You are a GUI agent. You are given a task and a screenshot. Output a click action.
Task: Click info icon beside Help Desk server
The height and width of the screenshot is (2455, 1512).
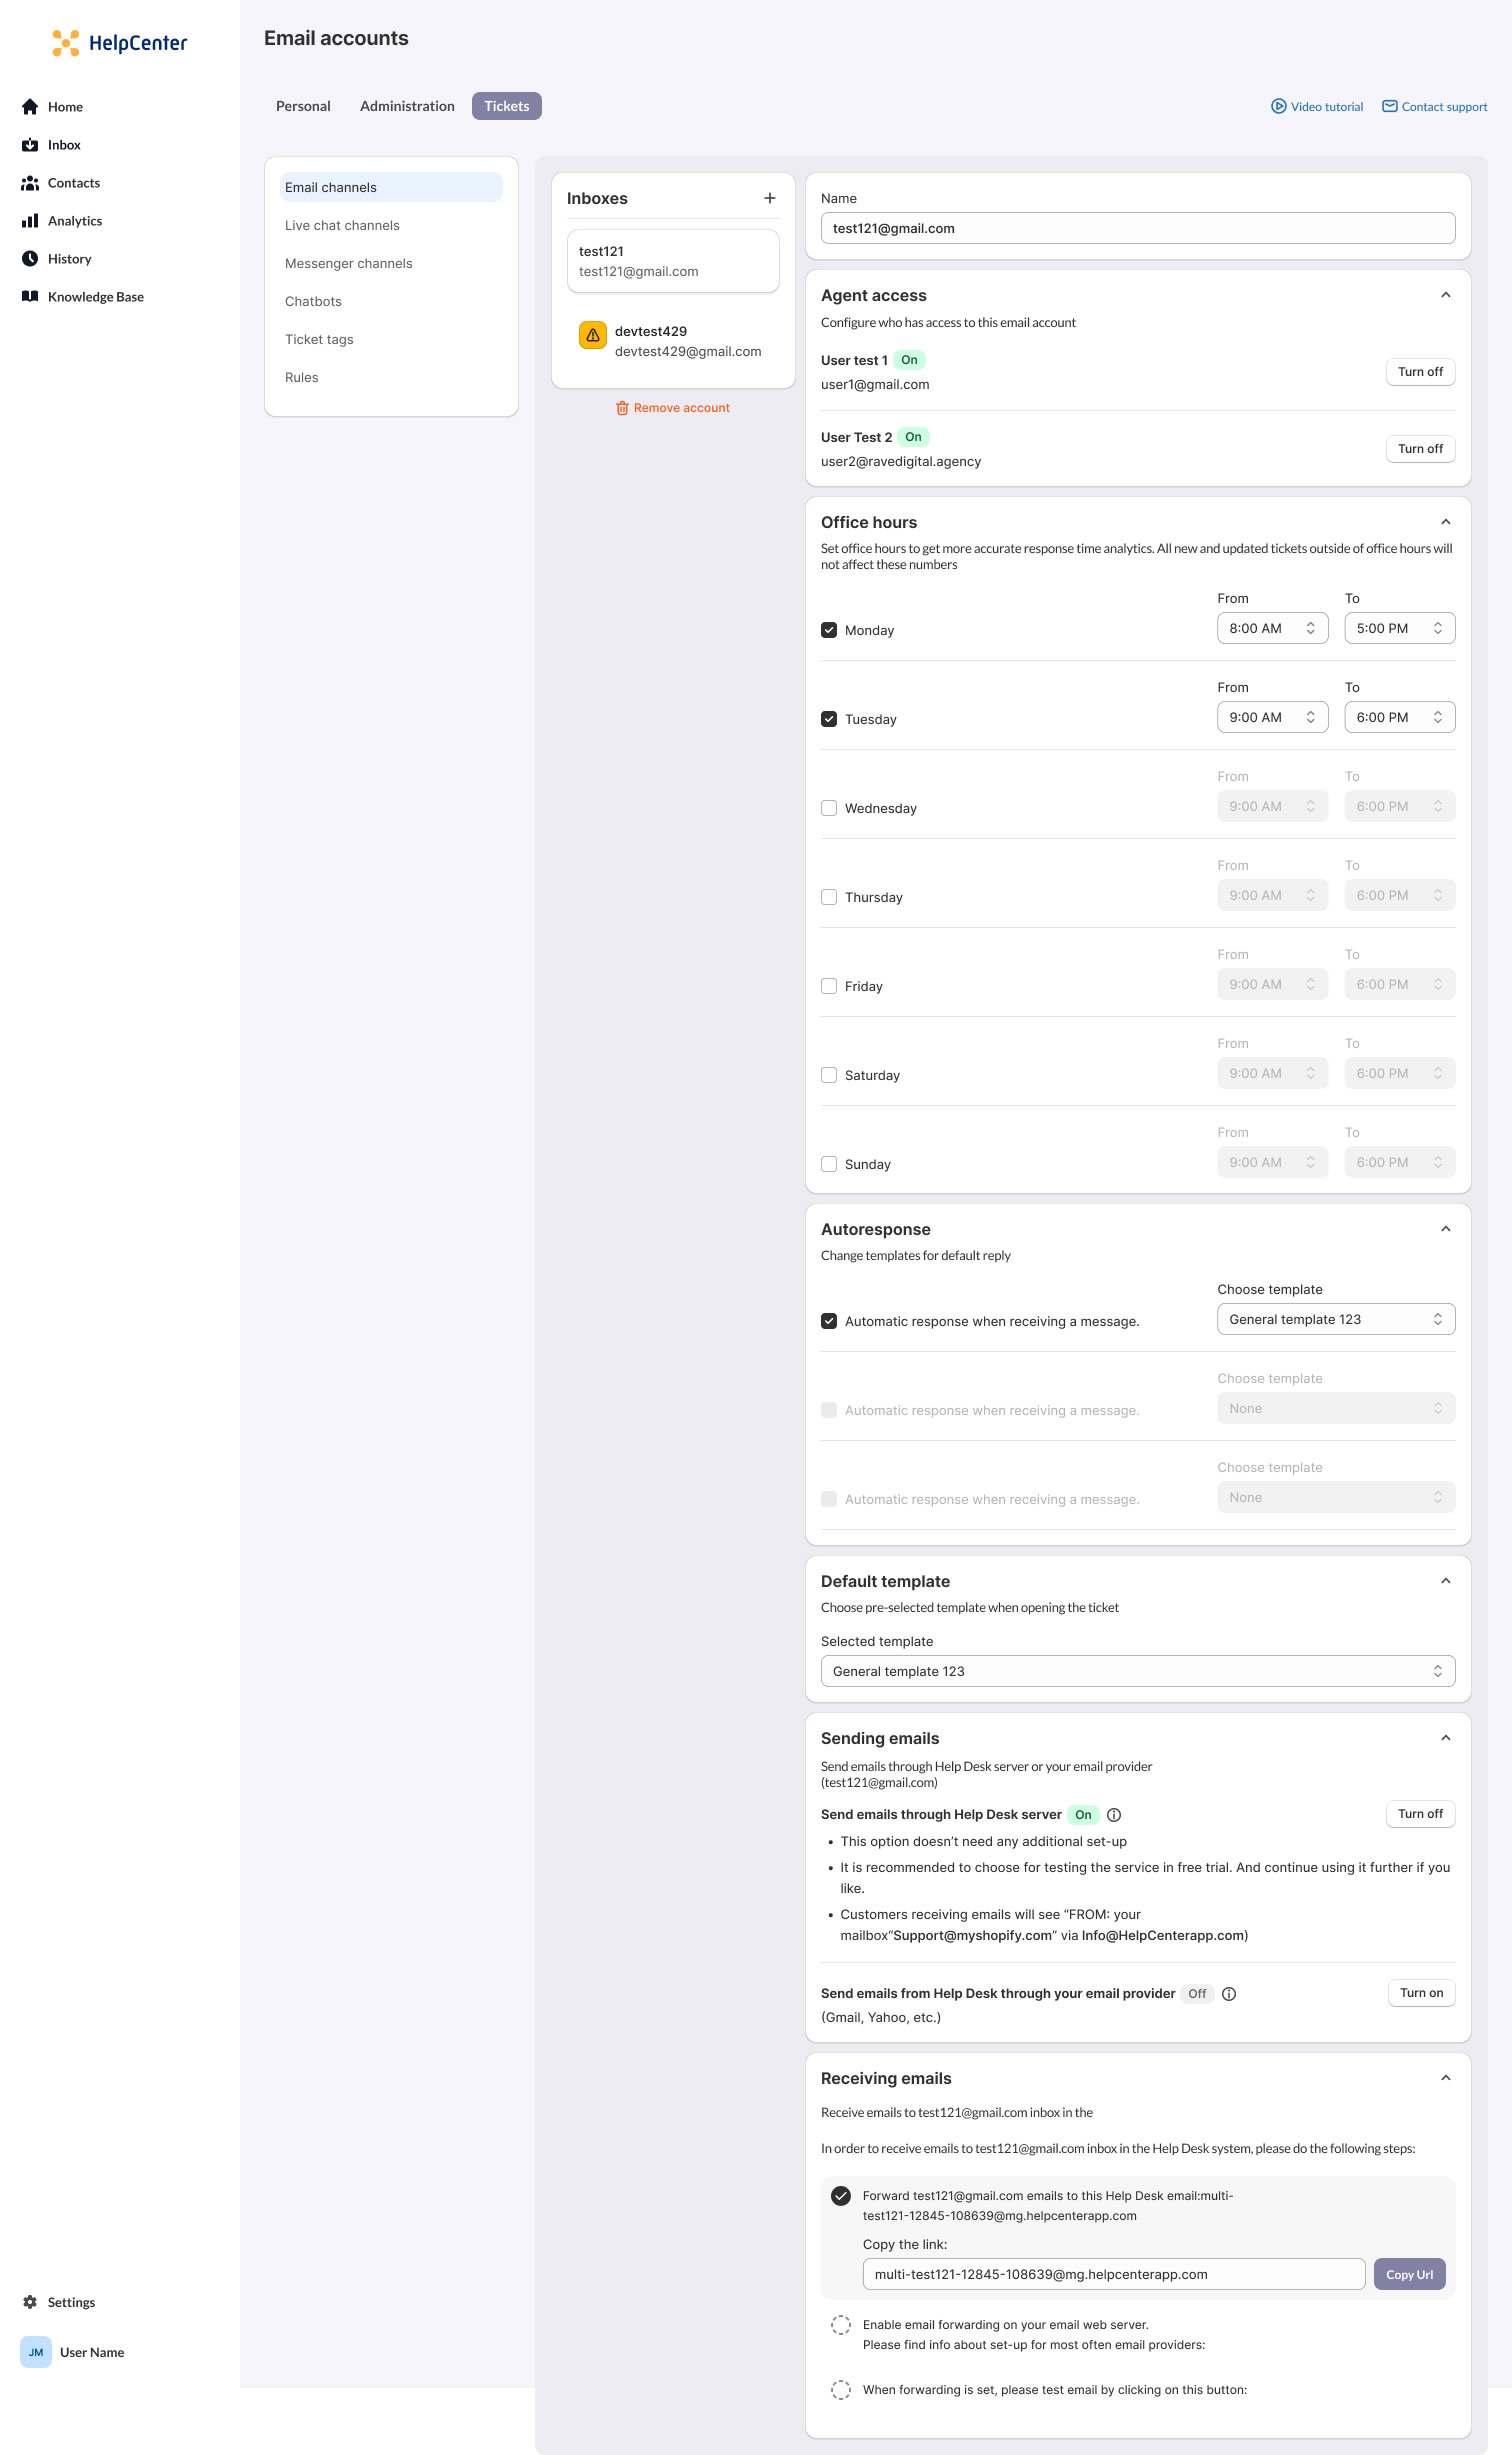pos(1114,1815)
